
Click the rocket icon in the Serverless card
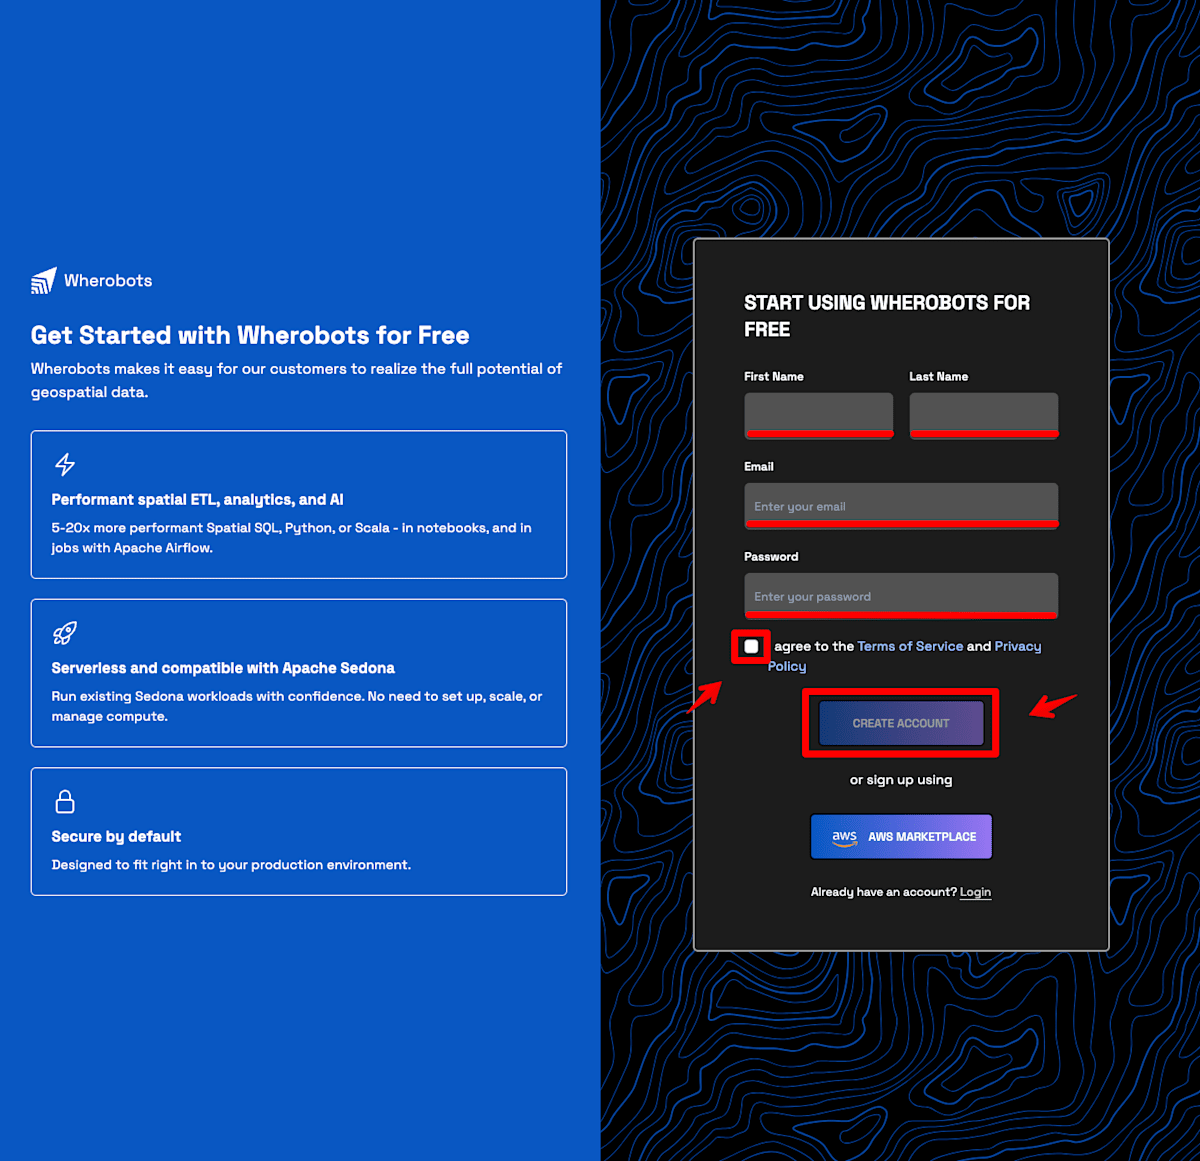[x=65, y=633]
